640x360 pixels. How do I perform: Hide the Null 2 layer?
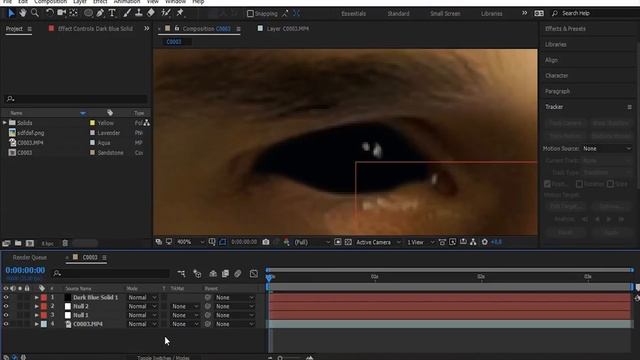click(6, 306)
